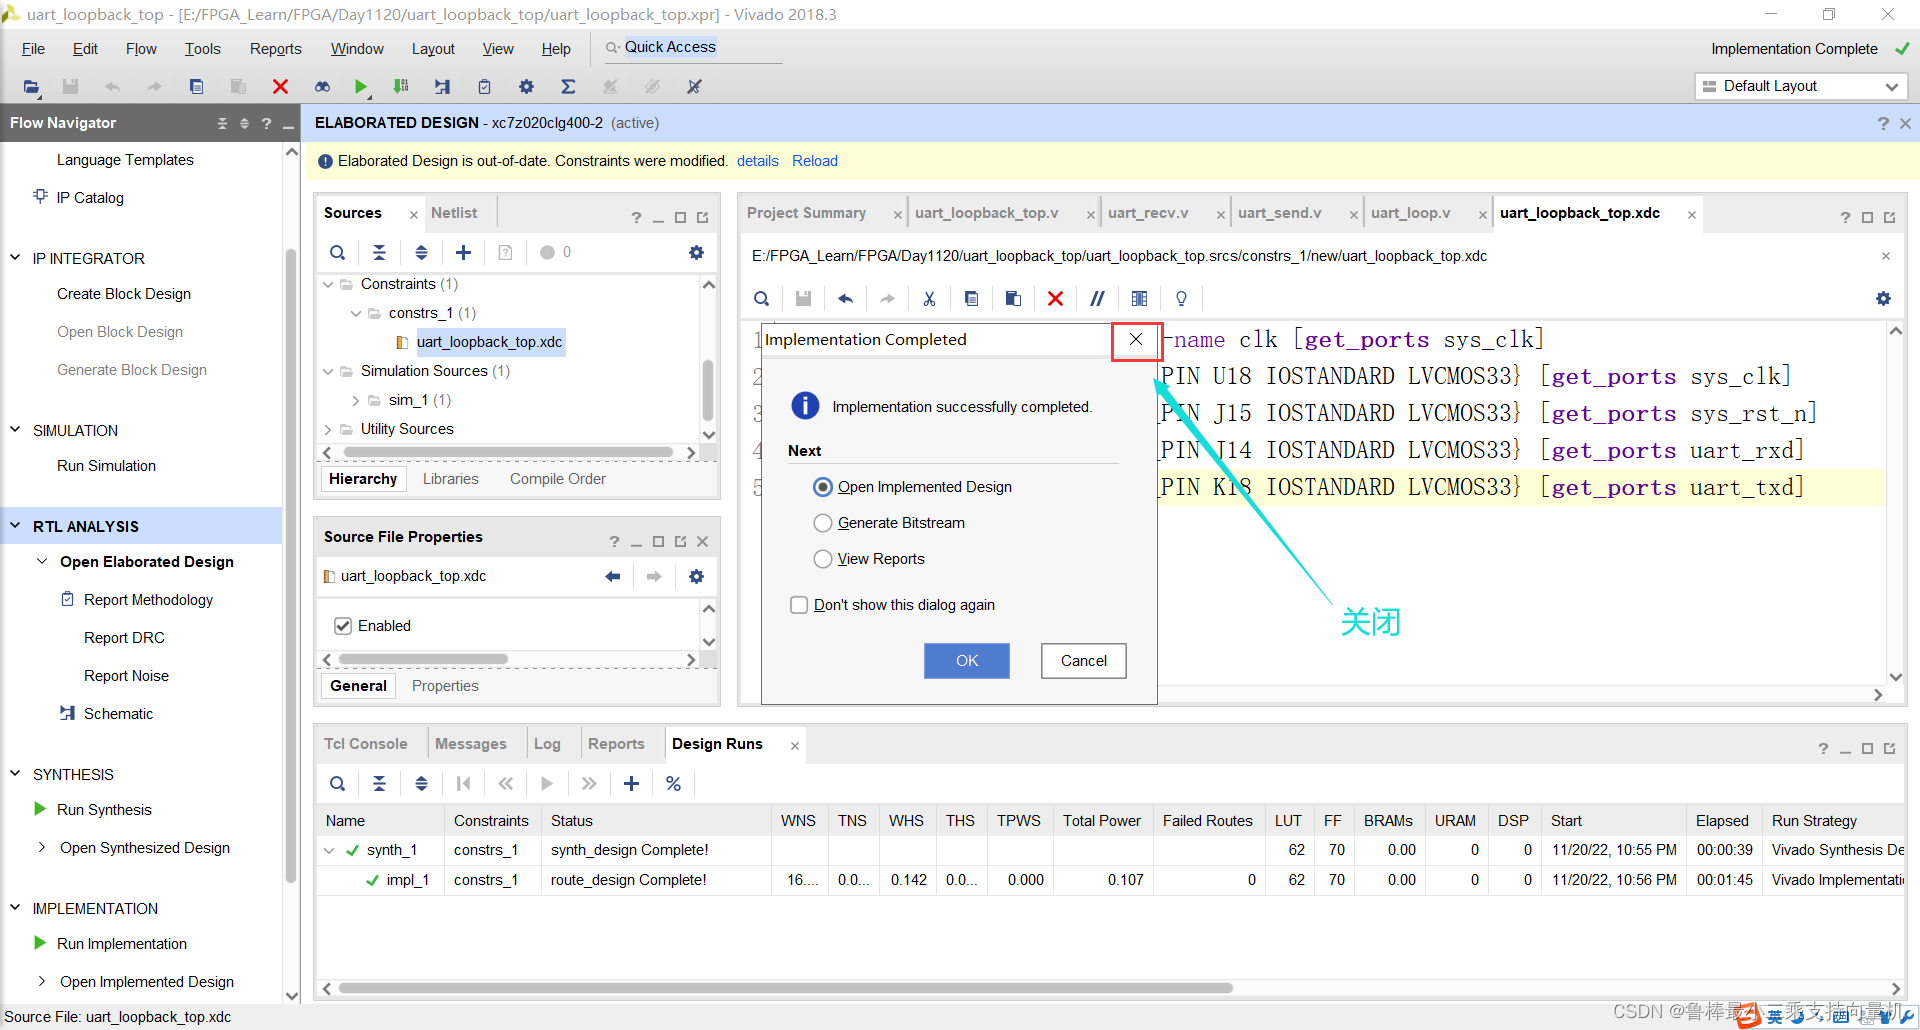The width and height of the screenshot is (1920, 1030).
Task: Click the Sigma report icon in main toolbar
Action: 568,87
